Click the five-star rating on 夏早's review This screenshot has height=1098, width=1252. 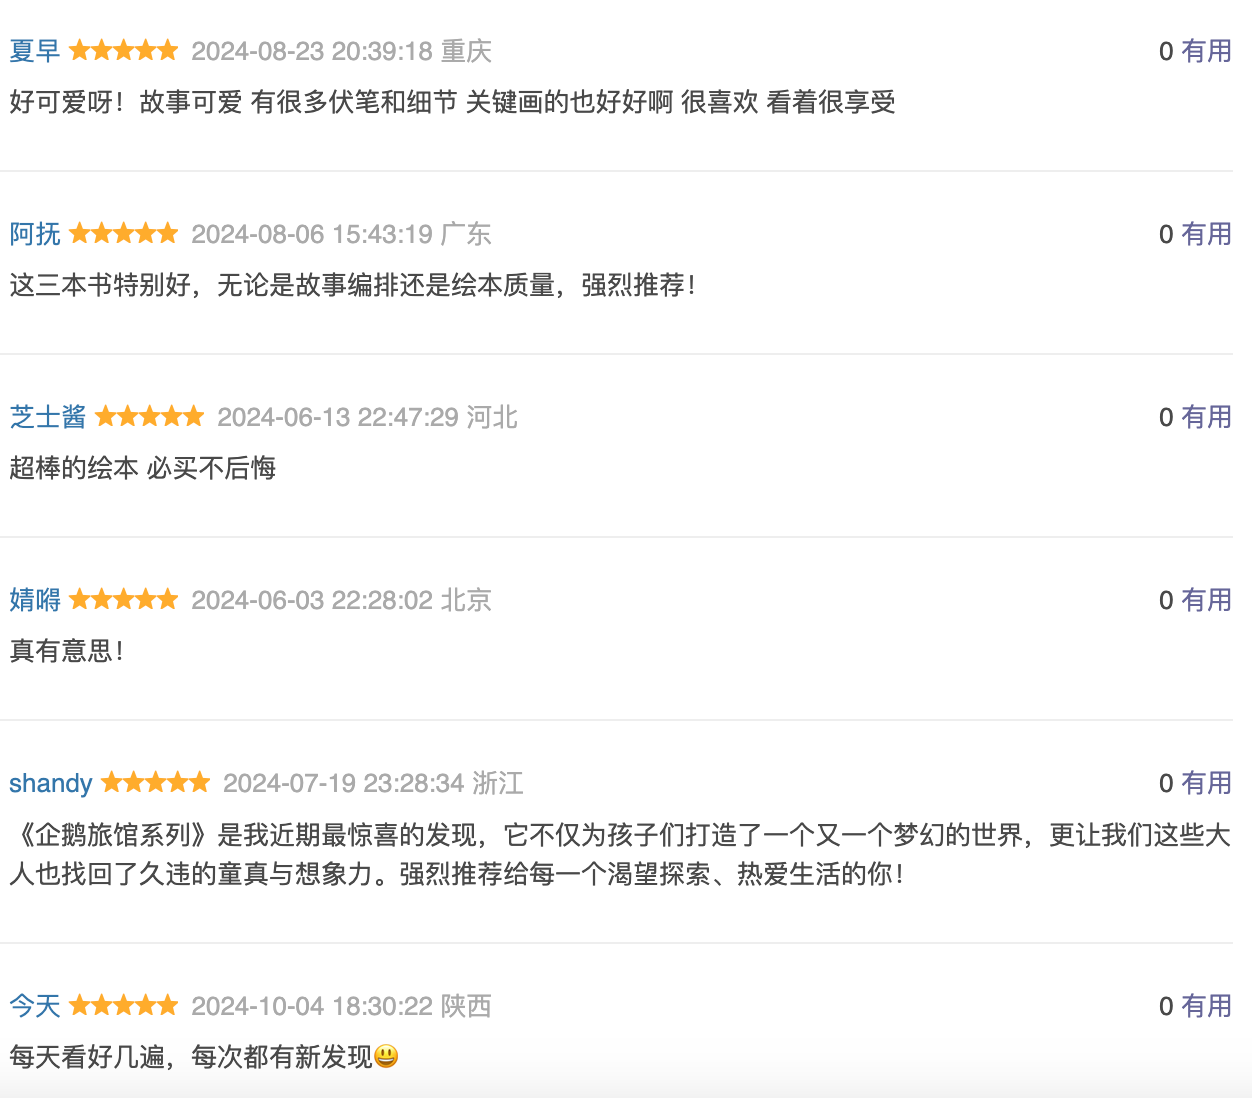pyautogui.click(x=124, y=50)
